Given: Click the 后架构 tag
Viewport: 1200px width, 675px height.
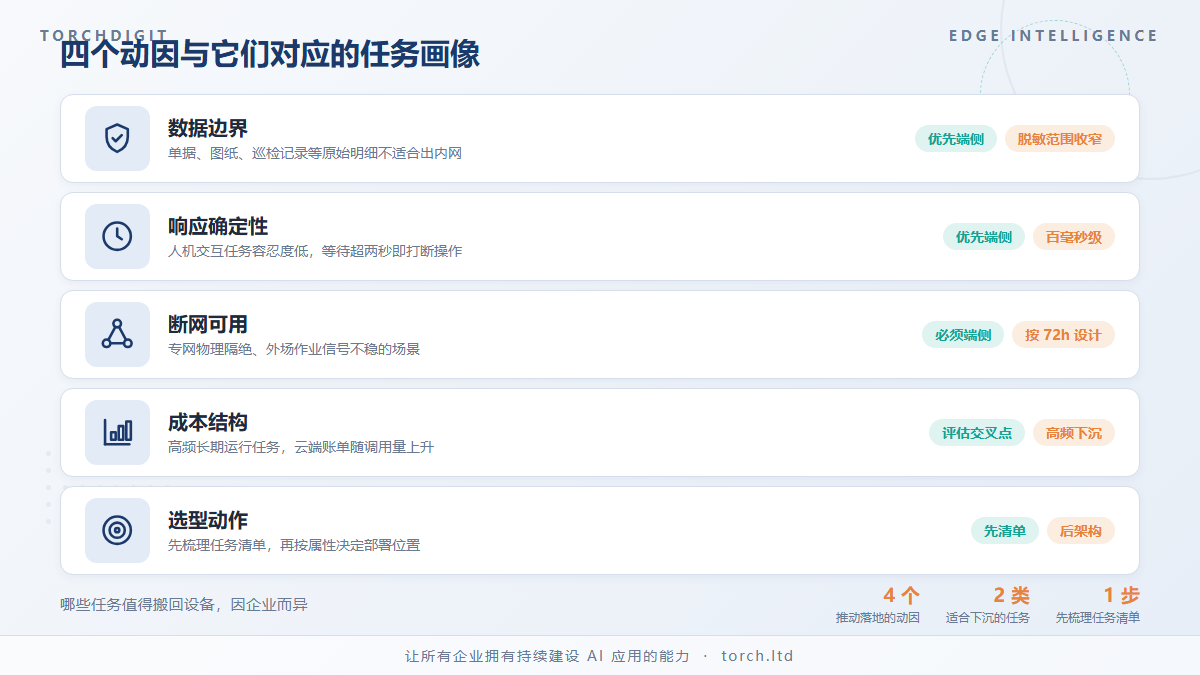Looking at the screenshot, I should pyautogui.click(x=1081, y=531).
